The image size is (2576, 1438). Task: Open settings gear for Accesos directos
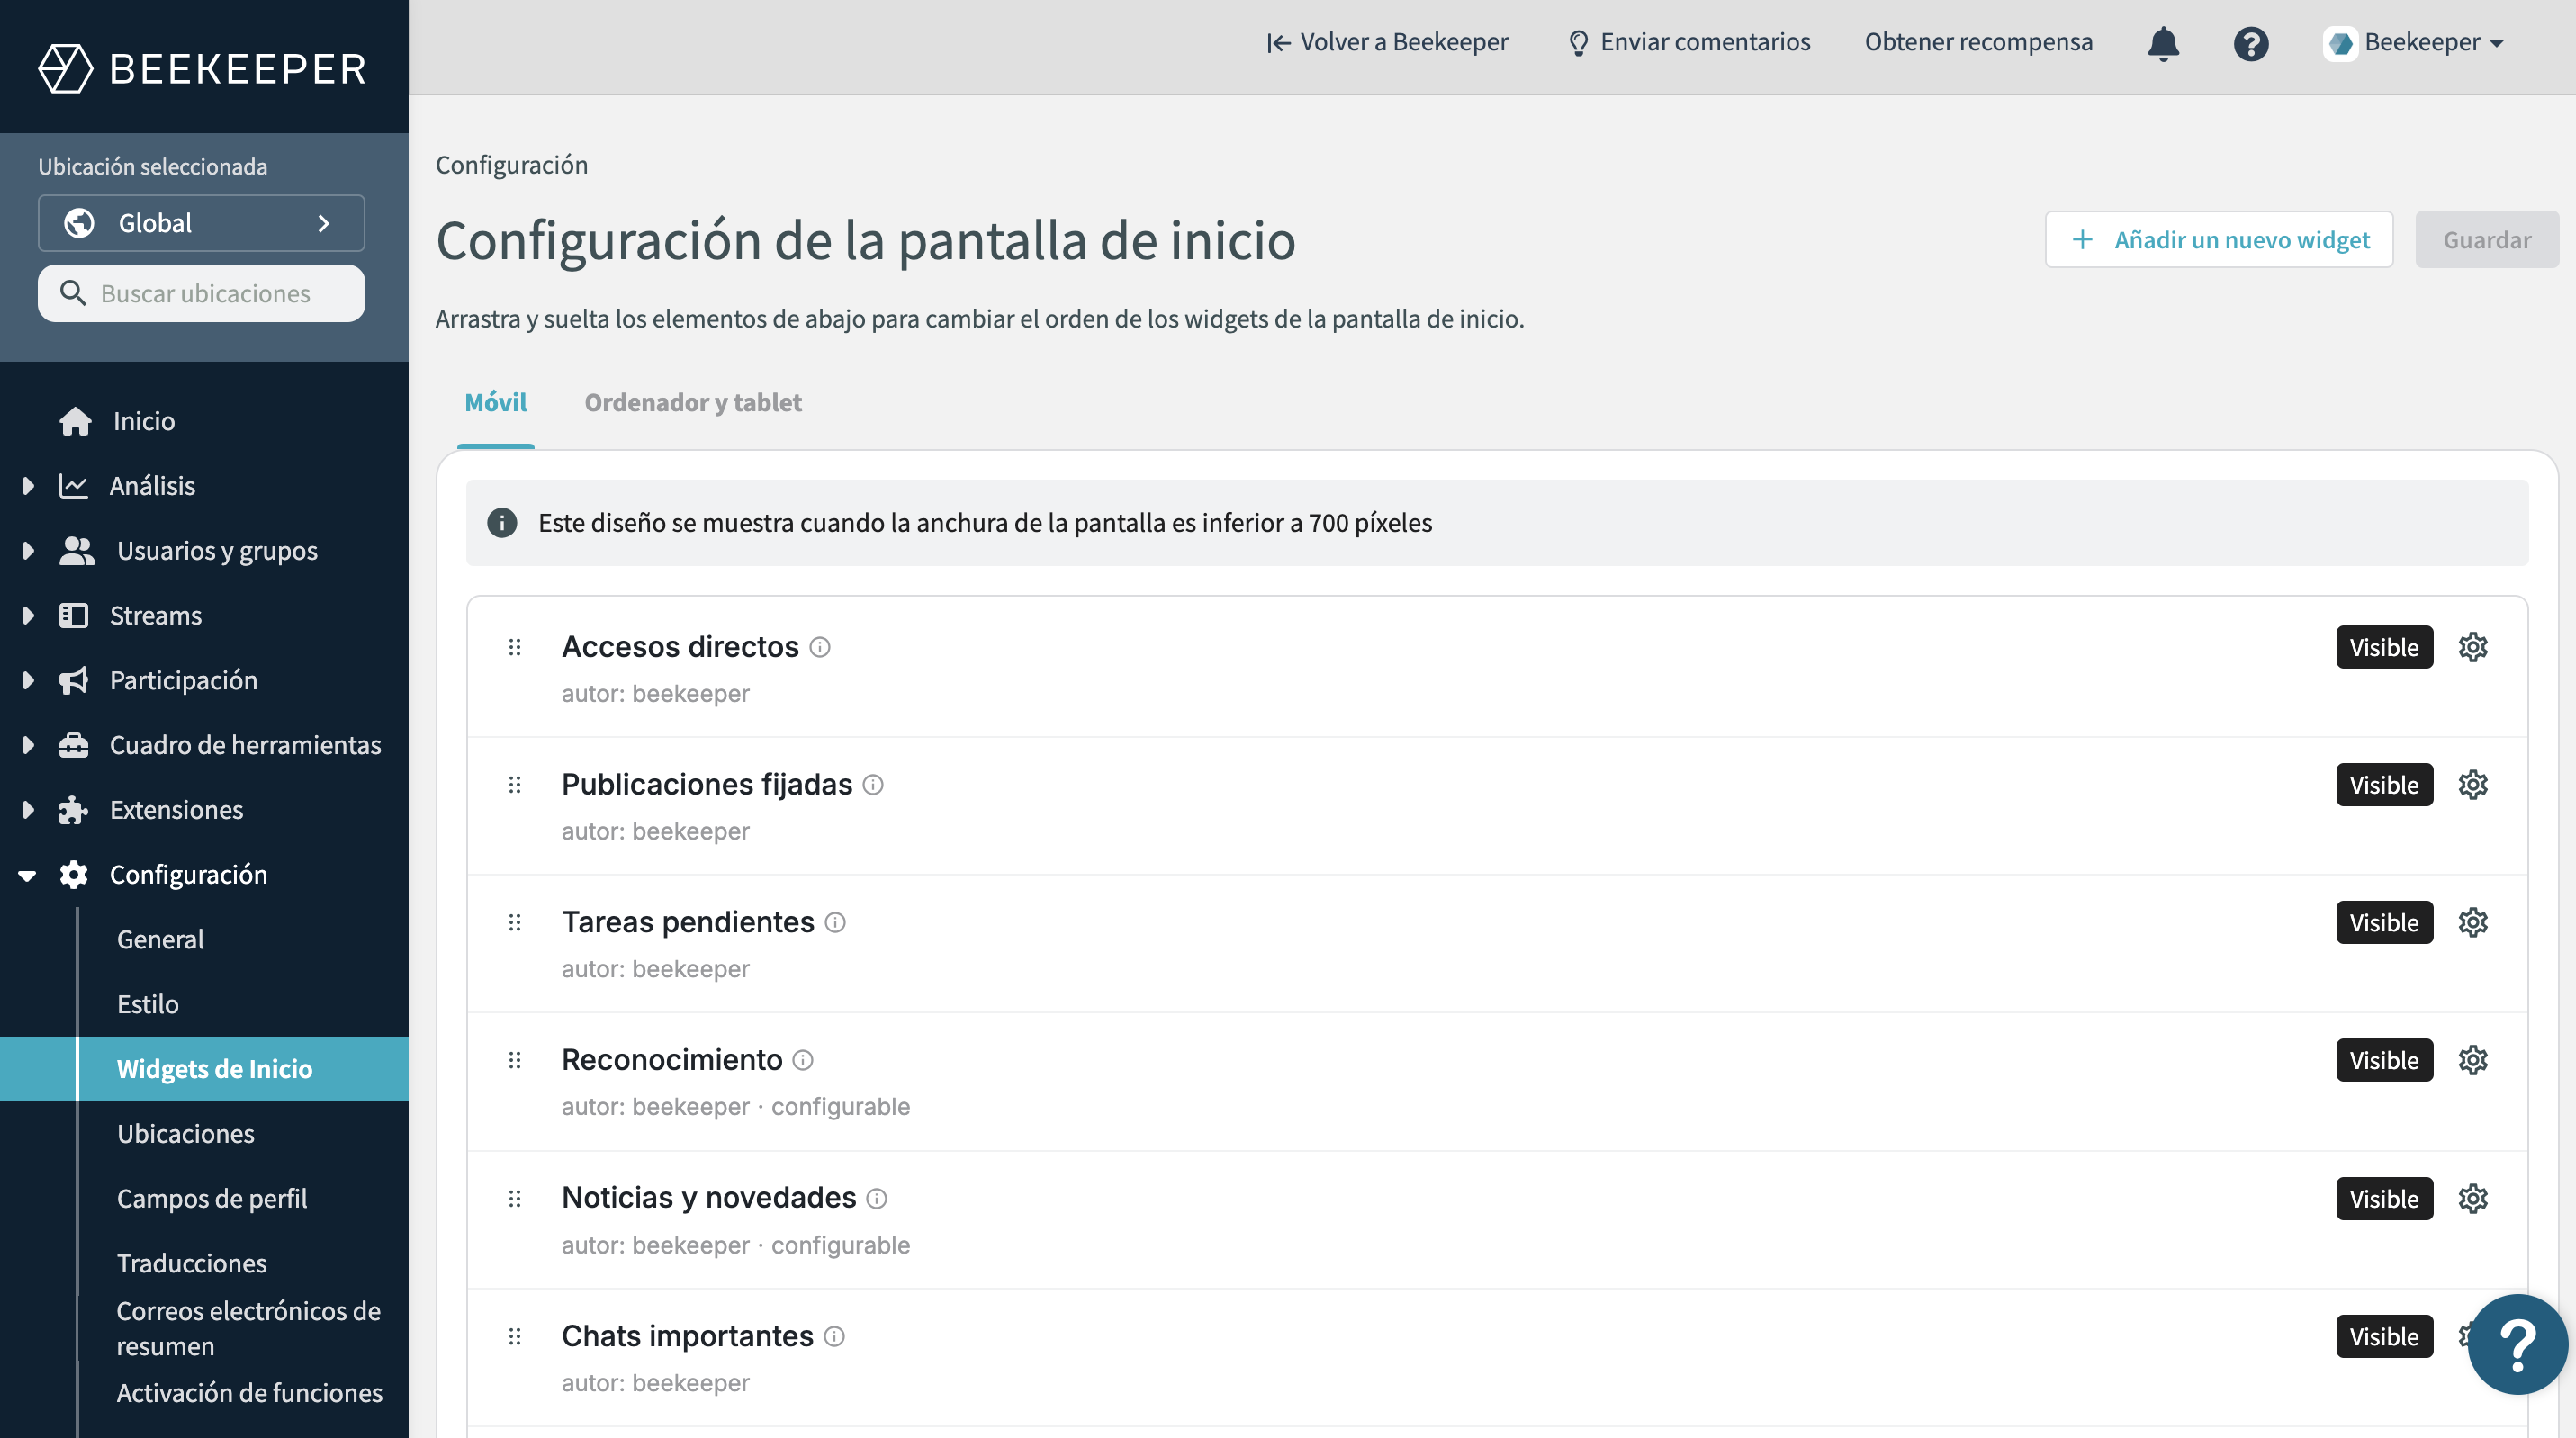click(2473, 647)
